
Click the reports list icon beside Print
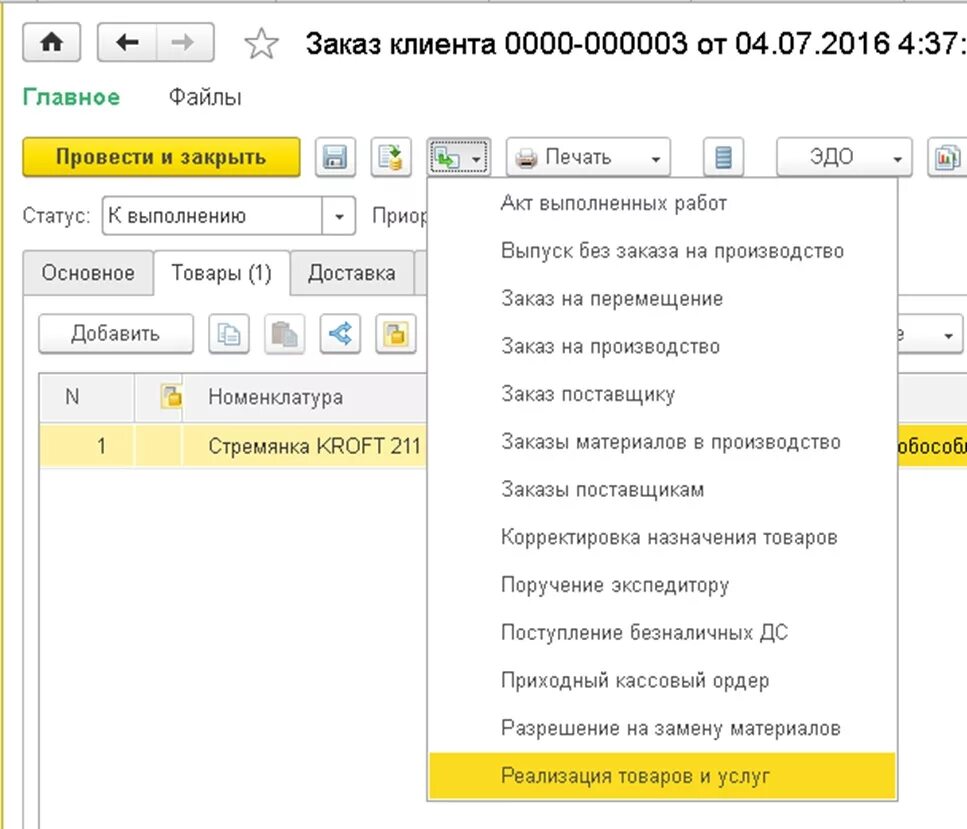coord(723,157)
